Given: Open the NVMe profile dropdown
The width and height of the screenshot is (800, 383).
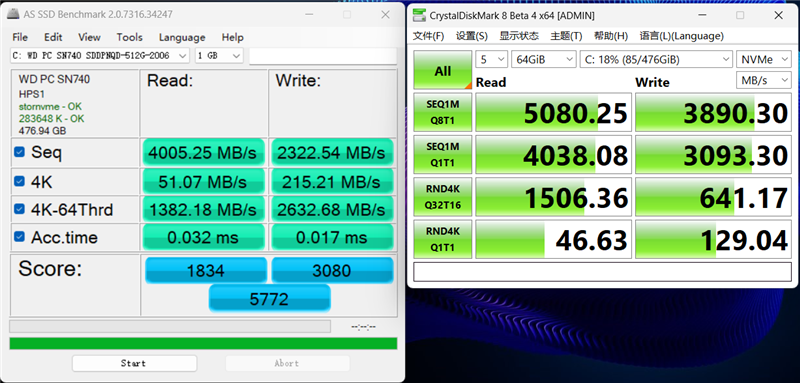Looking at the screenshot, I should [x=764, y=60].
